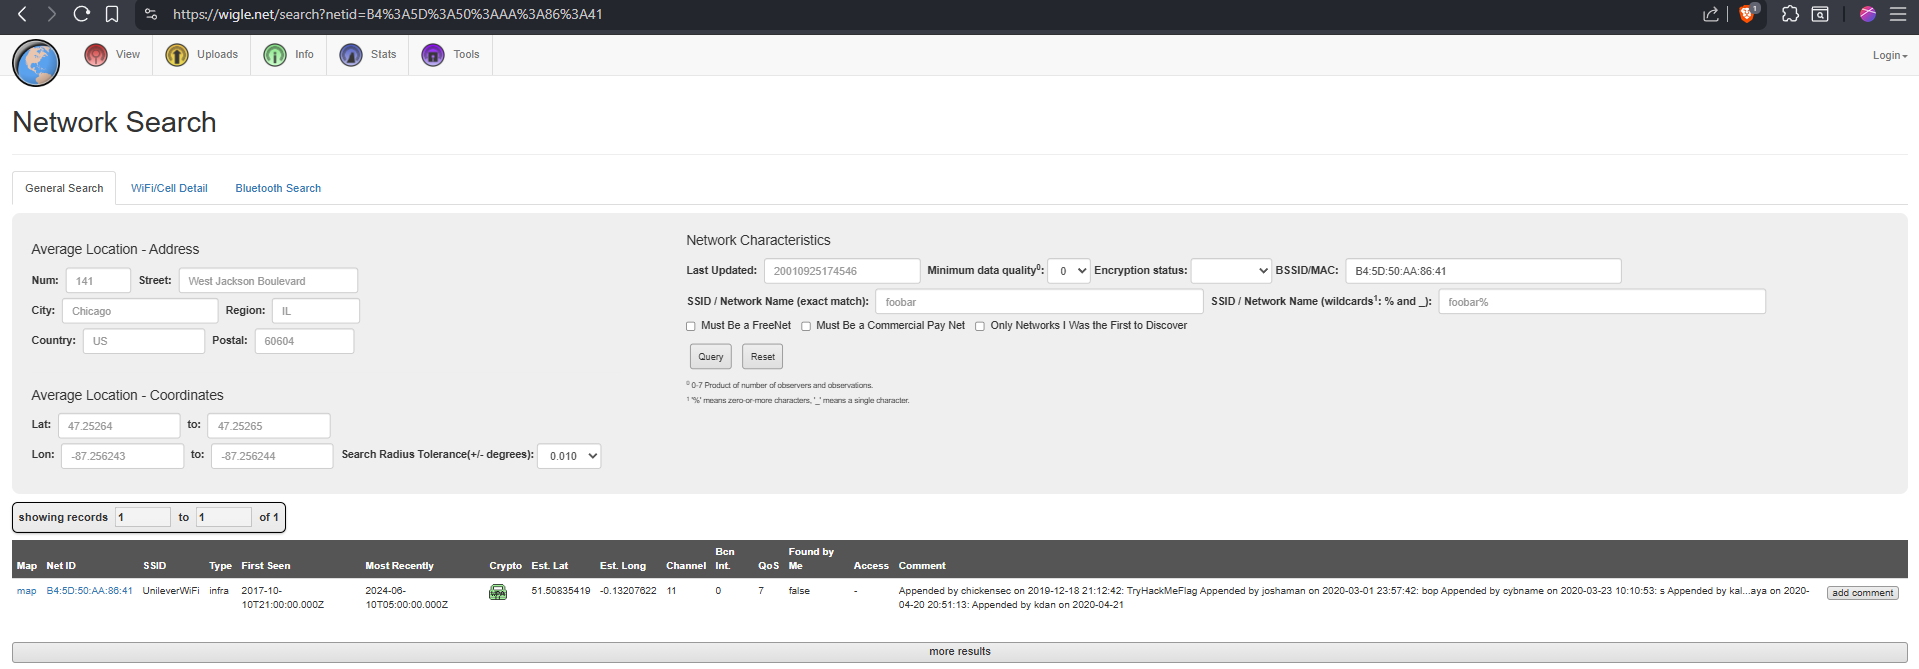Enable Must Be a FreeNet checkbox

point(691,326)
